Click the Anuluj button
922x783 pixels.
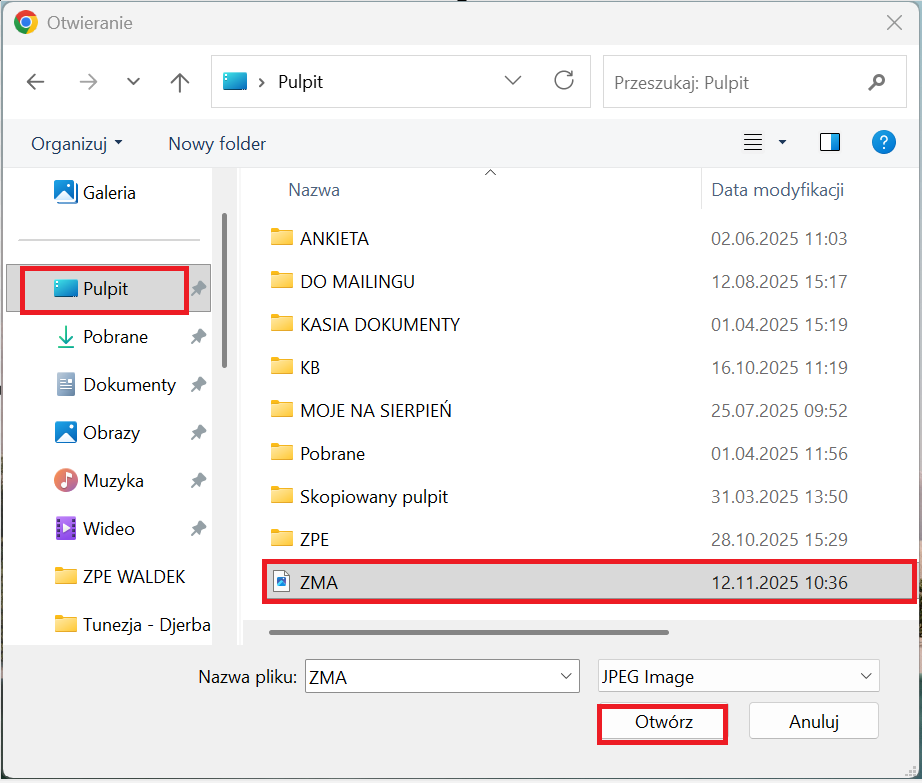click(813, 721)
